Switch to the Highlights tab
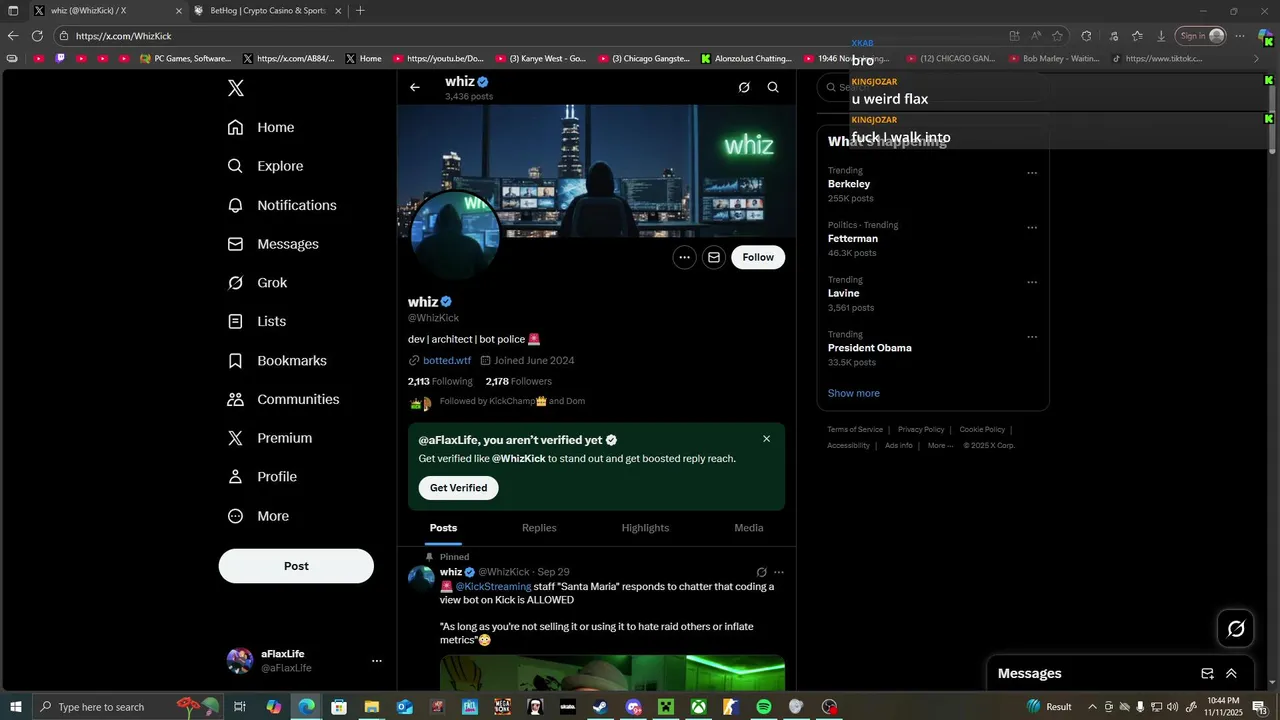 [645, 528]
